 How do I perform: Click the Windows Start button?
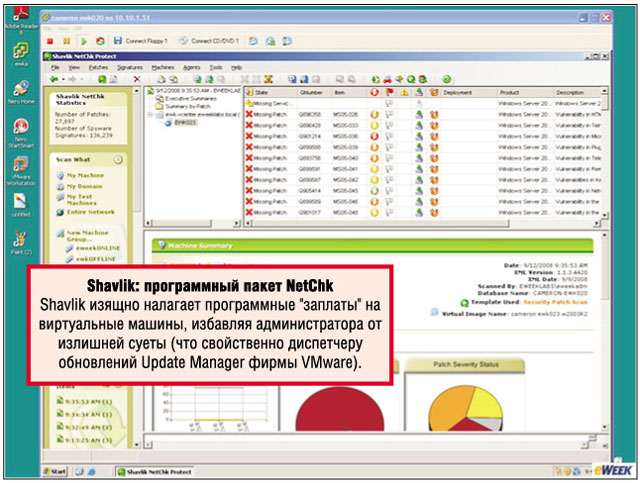[55, 472]
